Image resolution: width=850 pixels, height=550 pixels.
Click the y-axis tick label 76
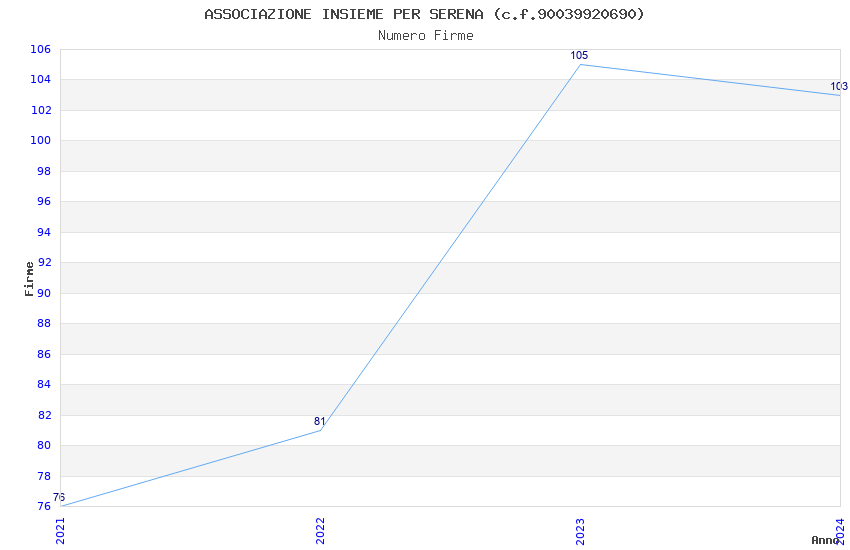pyautogui.click(x=44, y=507)
